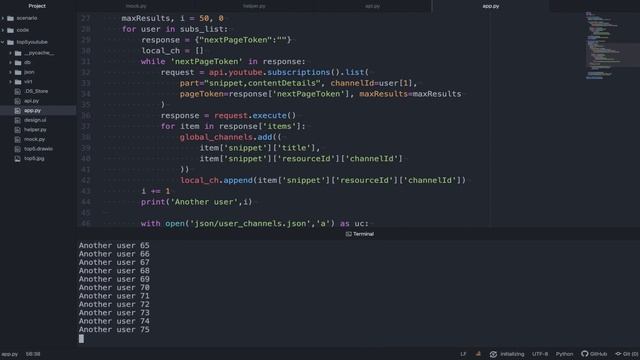This screenshot has height=360, width=640.
Task: Click 'Another user 65' terminal line
Action: pos(114,245)
